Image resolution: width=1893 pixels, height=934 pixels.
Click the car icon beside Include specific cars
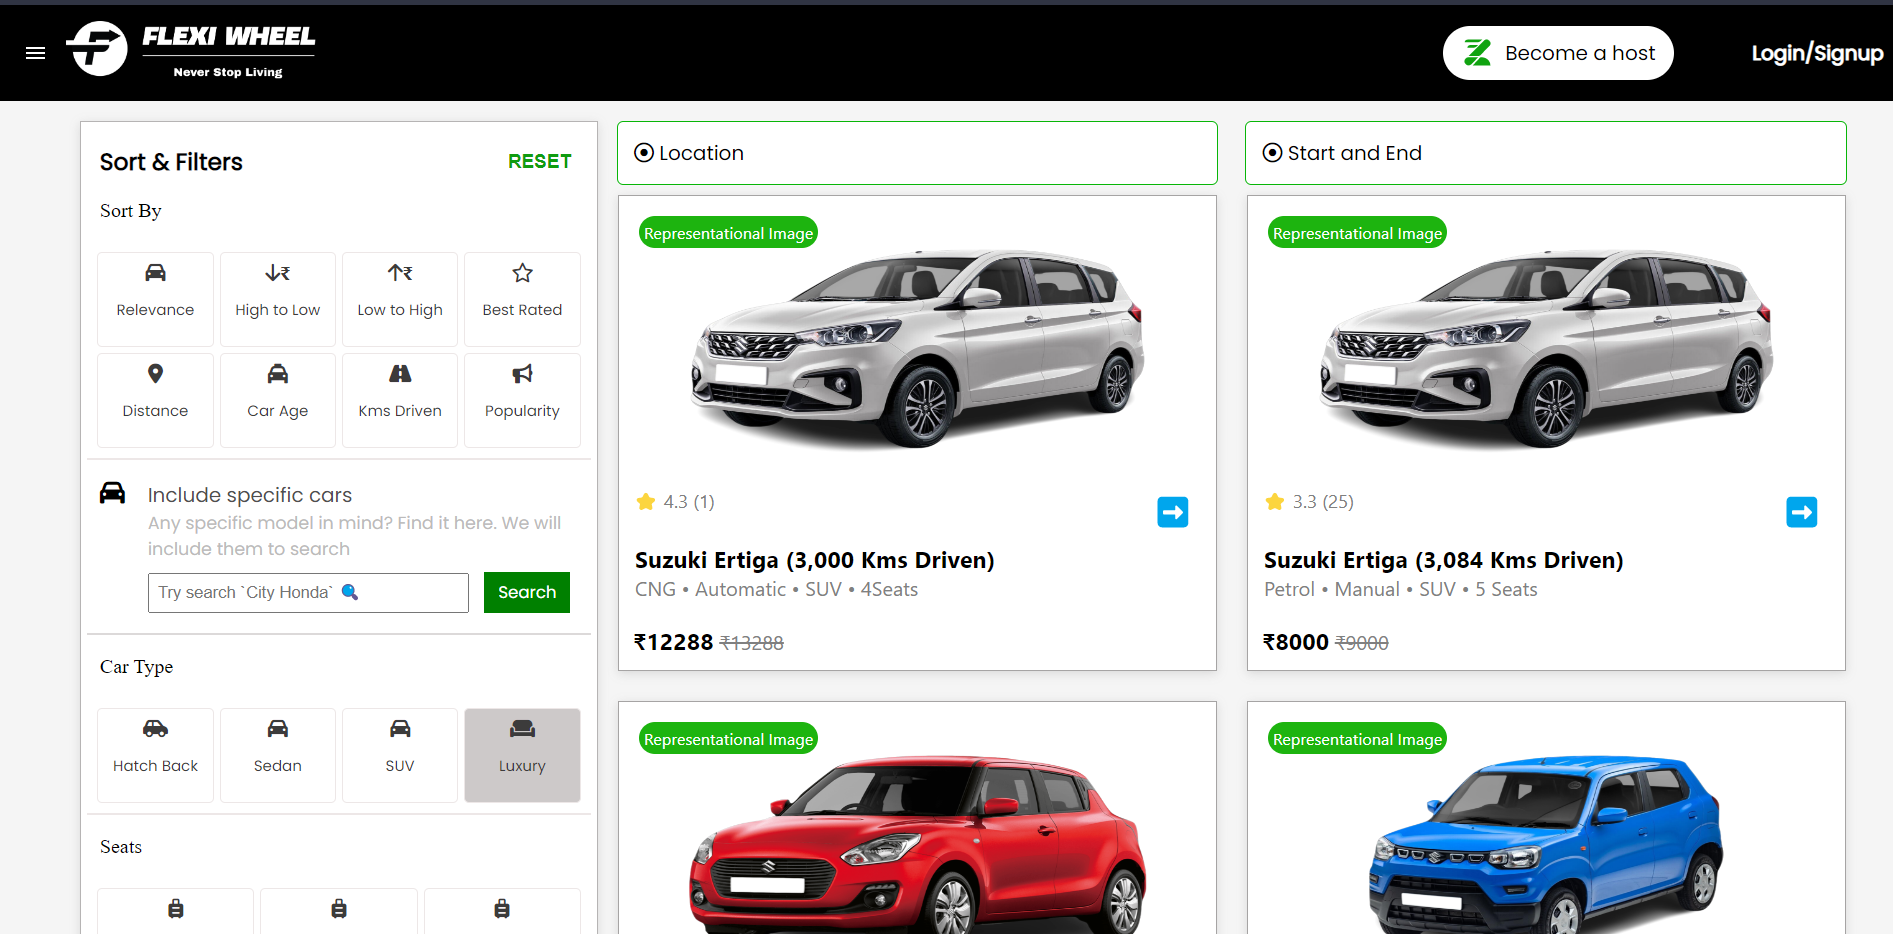click(x=112, y=493)
